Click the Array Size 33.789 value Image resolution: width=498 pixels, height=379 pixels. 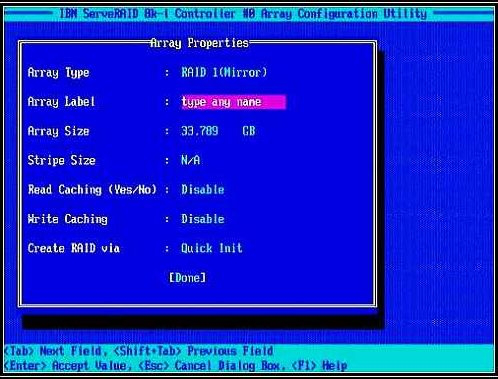pyautogui.click(x=200, y=131)
